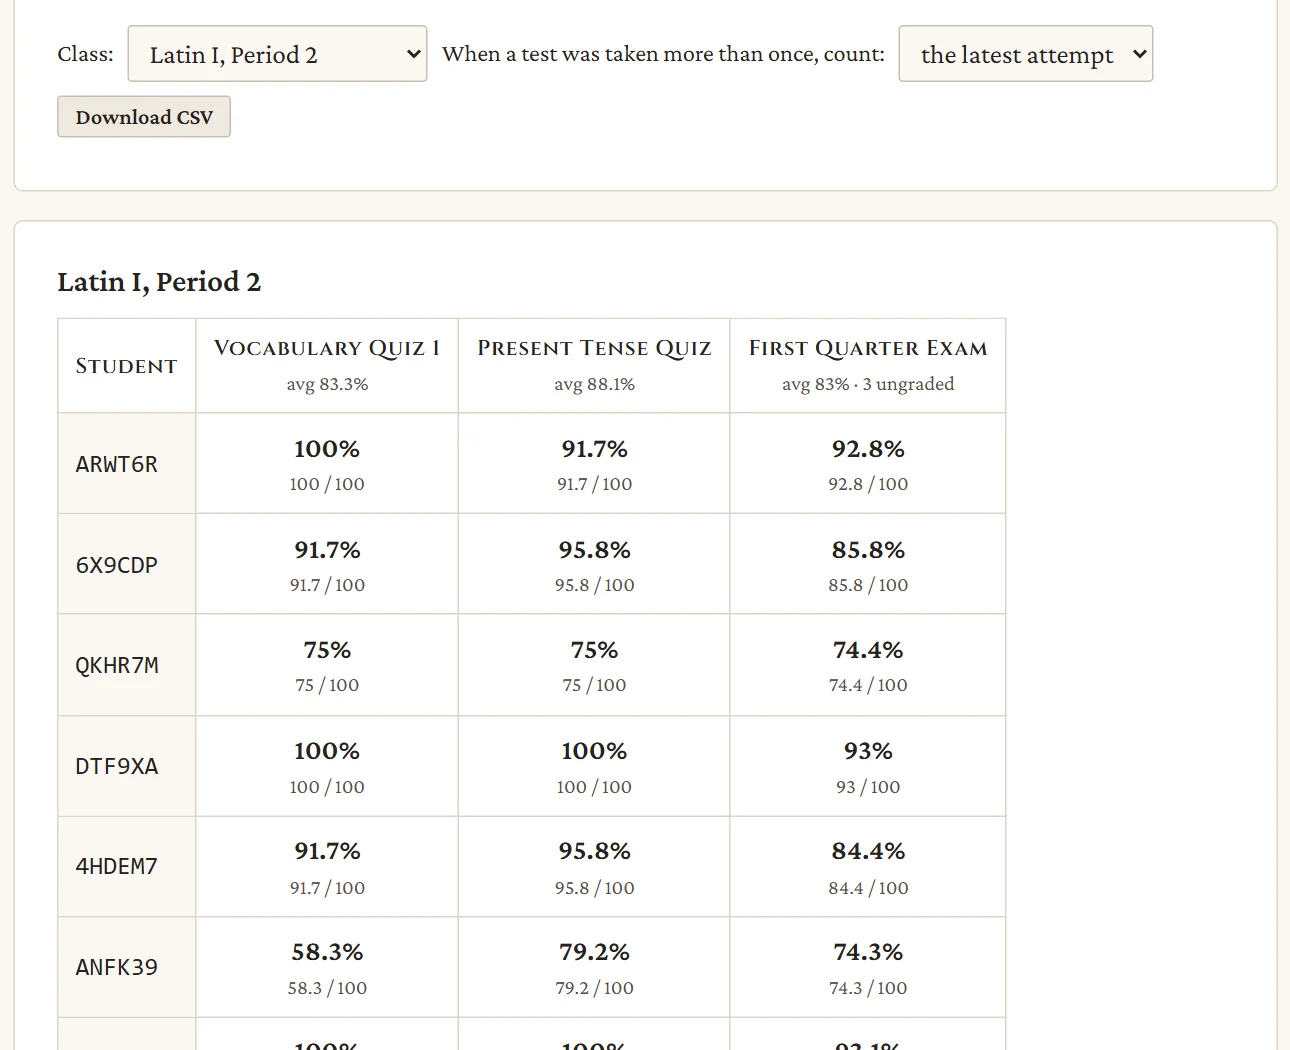The height and width of the screenshot is (1050, 1290).
Task: Click ARWT6R's Vocabulary Quiz 1 score of 100%
Action: pos(327,449)
